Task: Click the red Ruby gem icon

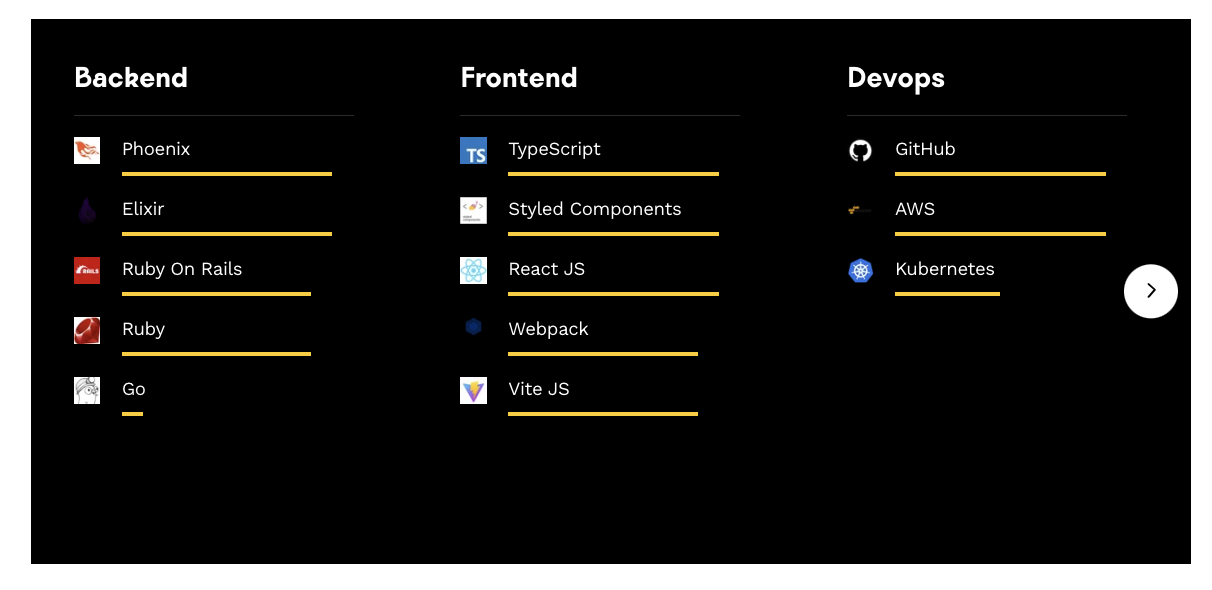Action: point(87,331)
